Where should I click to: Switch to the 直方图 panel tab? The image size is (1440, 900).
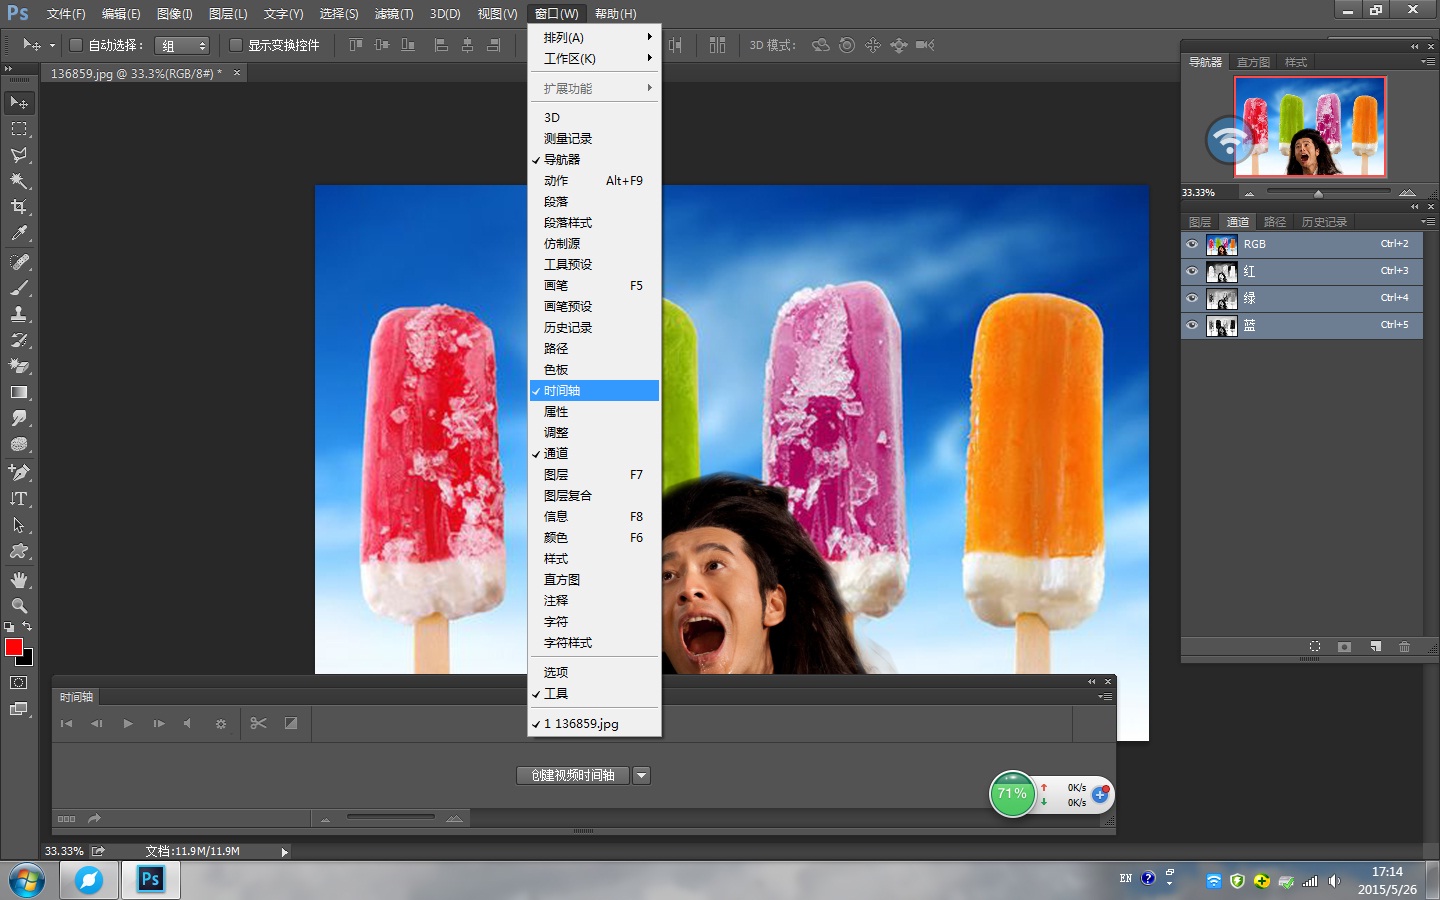tap(1254, 62)
